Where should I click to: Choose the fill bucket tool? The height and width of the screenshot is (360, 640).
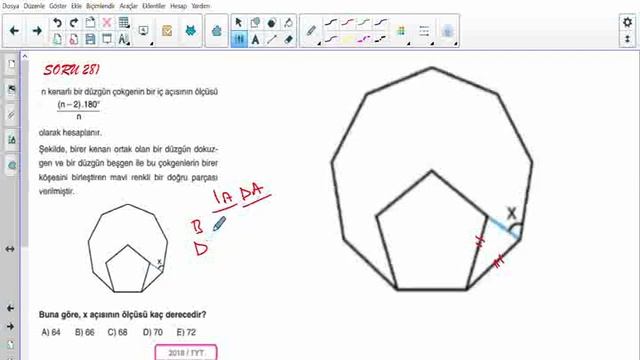[x=288, y=23]
